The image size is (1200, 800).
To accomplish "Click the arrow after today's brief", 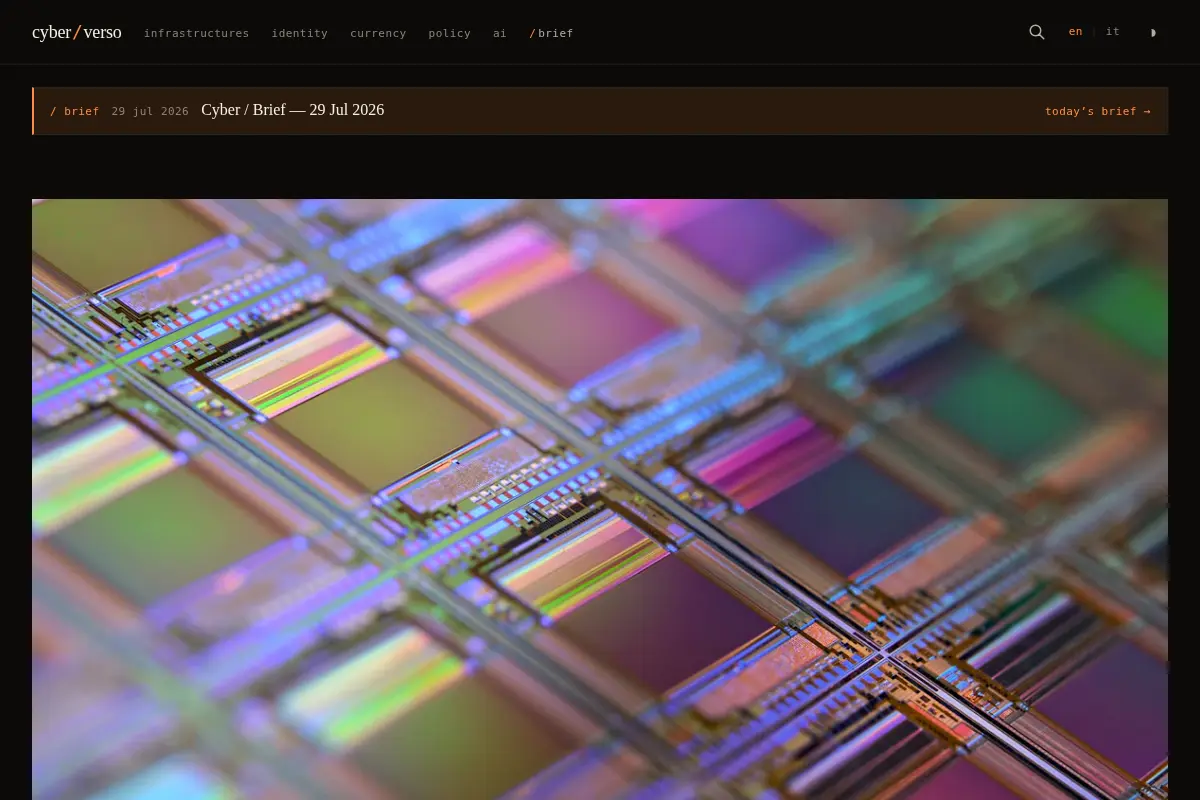I will (x=1147, y=111).
